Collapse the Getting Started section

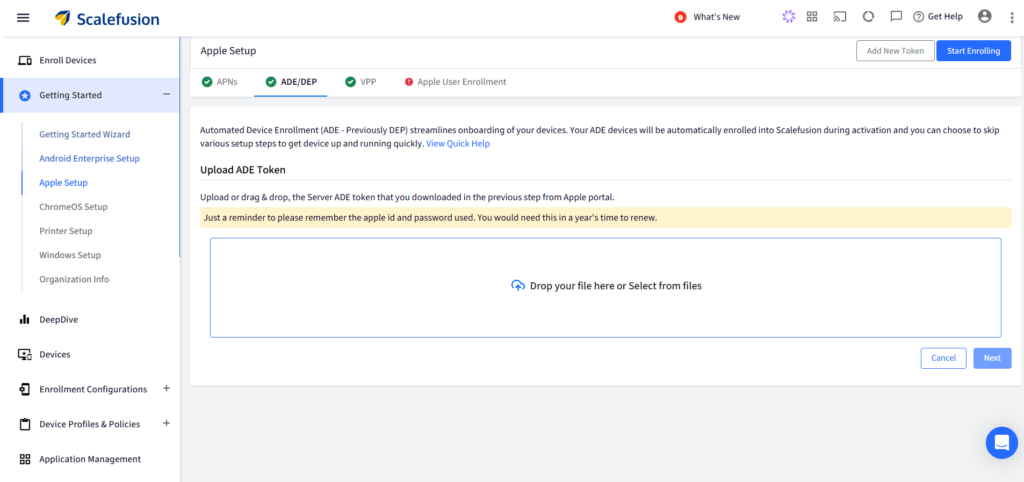tap(166, 95)
